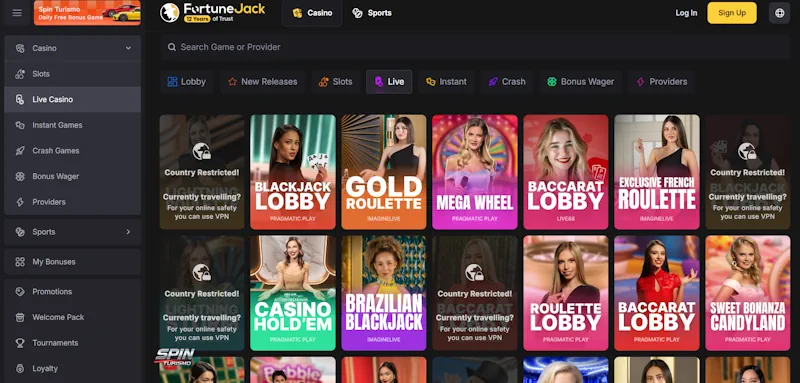Switch to the Lobby tab
Viewport: 800px width, 383px height.
tap(186, 82)
